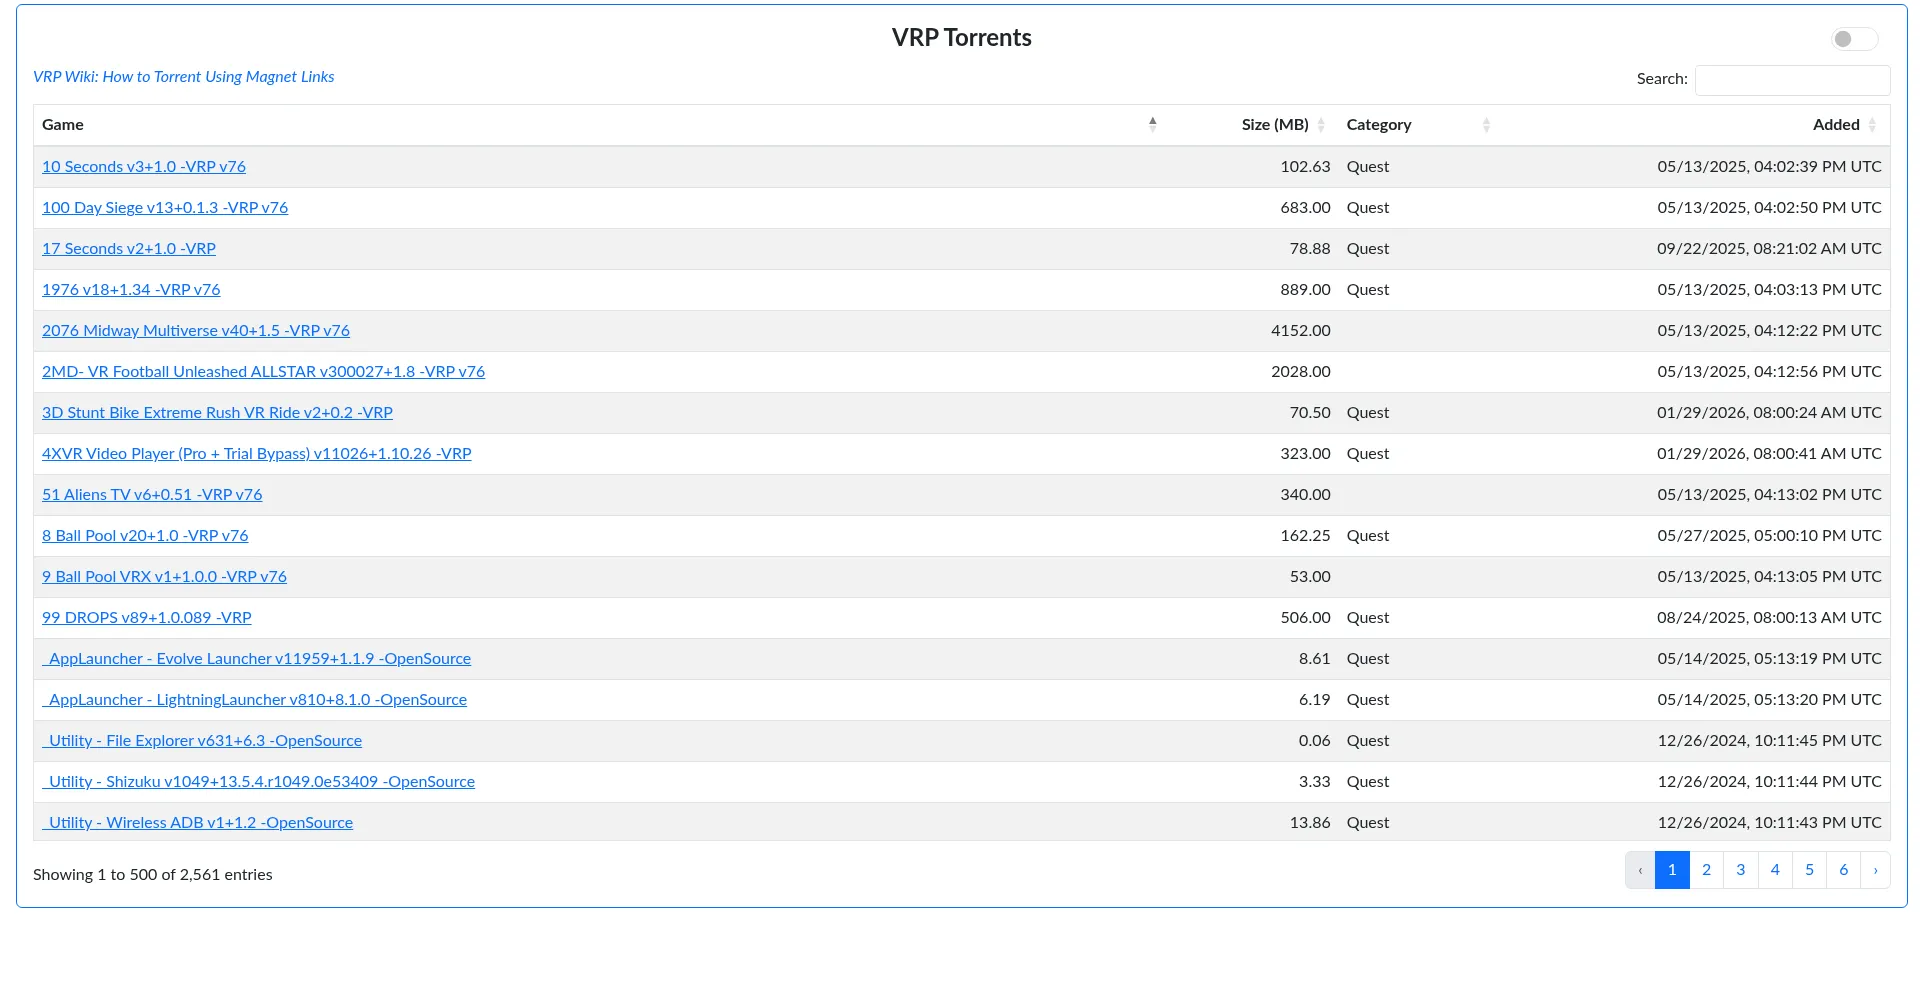Open the 4XVR Video Player link
The image size is (1920, 993).
(257, 454)
